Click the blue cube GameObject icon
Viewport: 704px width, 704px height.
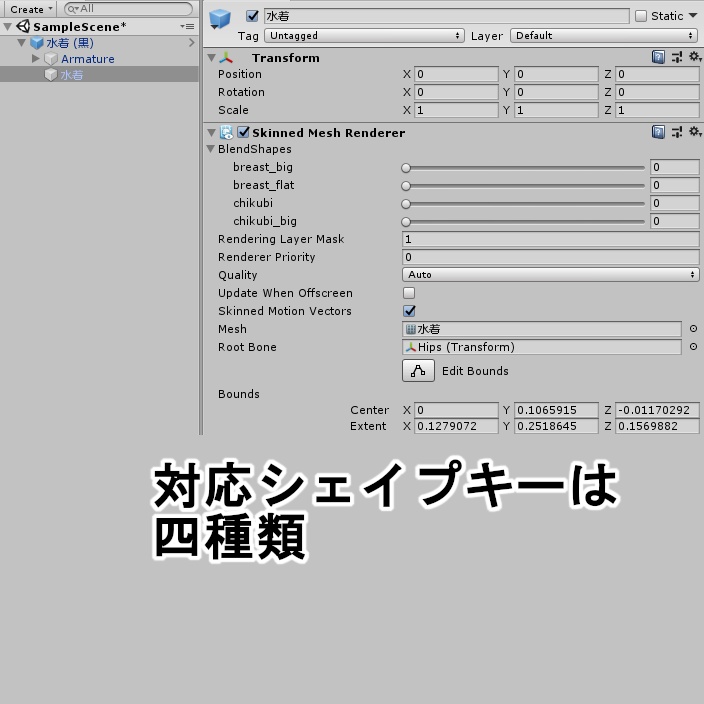click(x=220, y=20)
